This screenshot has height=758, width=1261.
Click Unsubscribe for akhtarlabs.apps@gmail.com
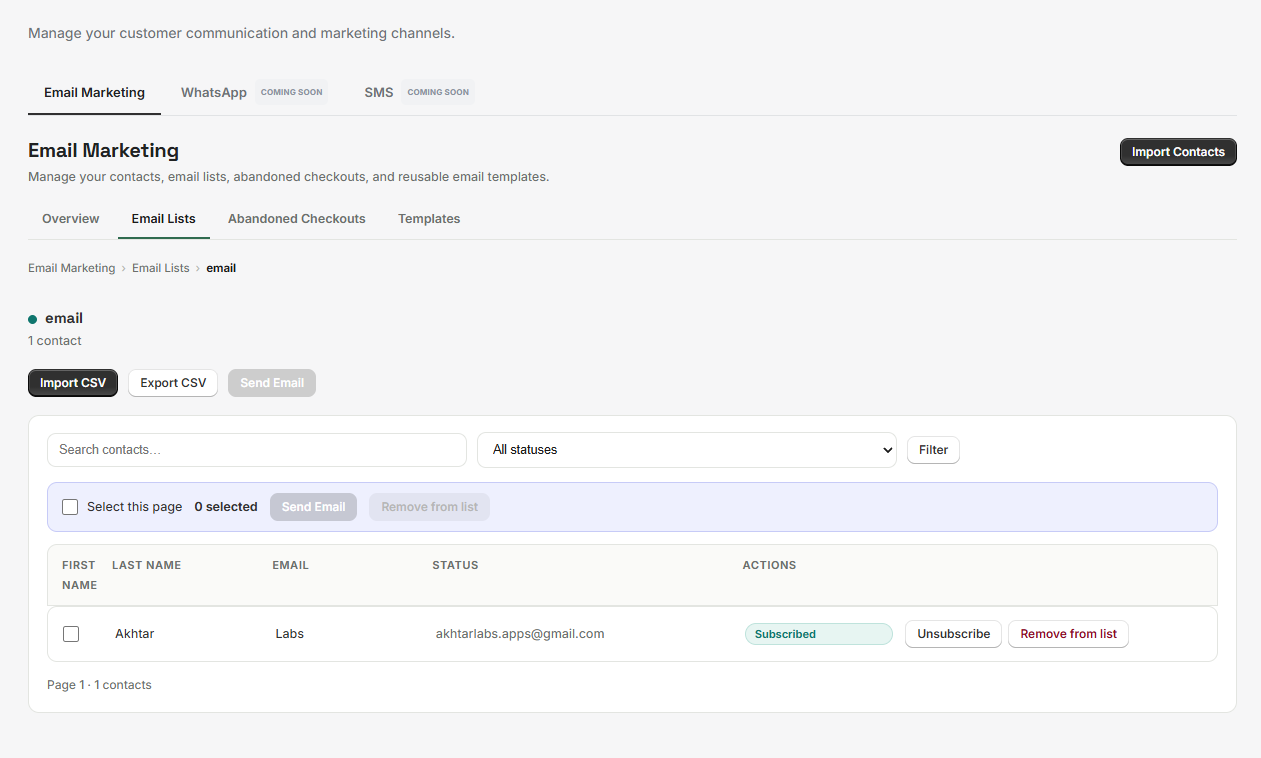(953, 634)
